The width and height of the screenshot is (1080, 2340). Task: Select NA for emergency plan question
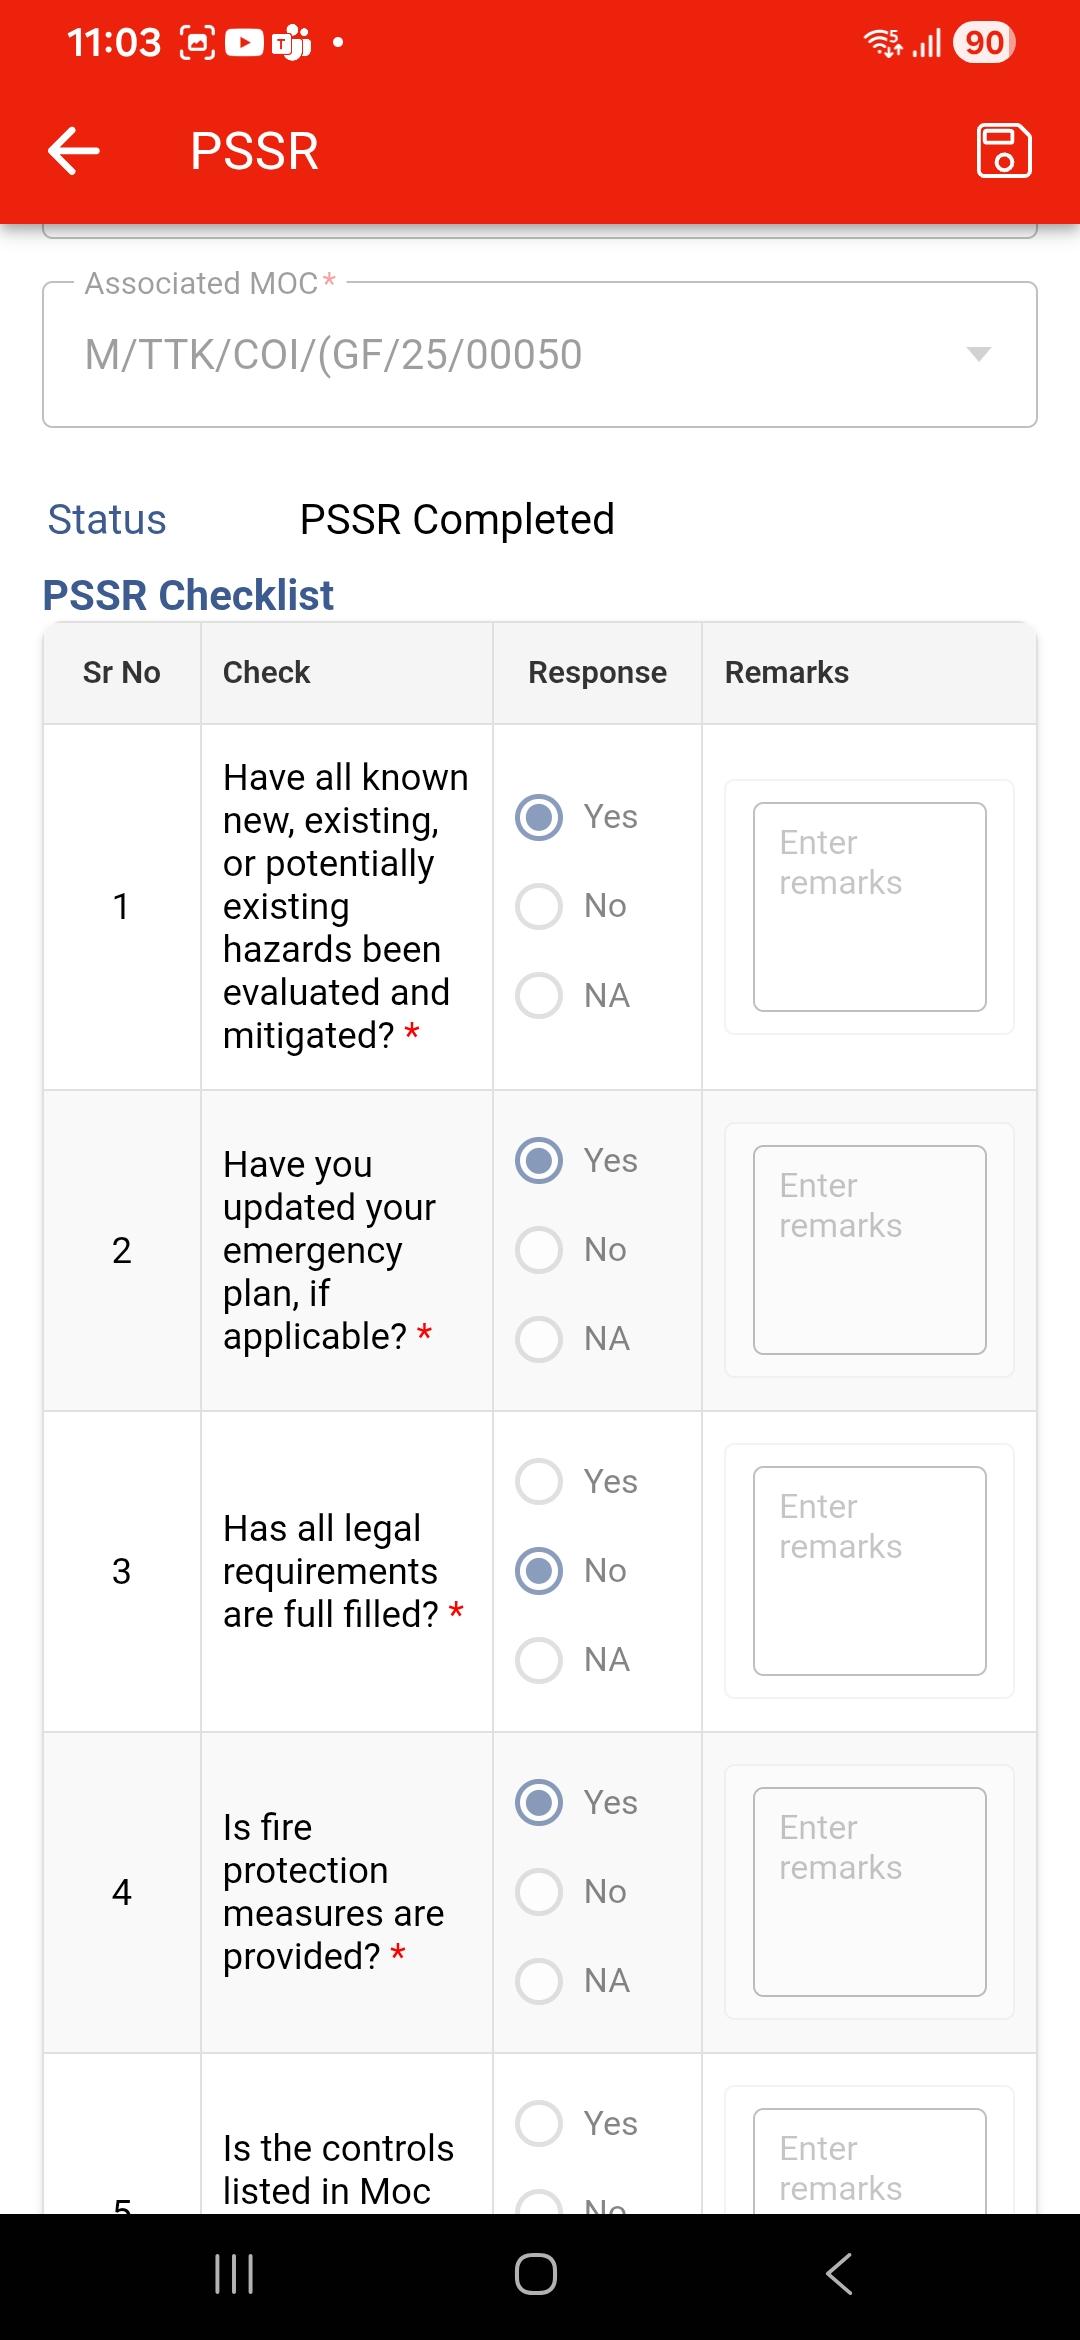539,1339
